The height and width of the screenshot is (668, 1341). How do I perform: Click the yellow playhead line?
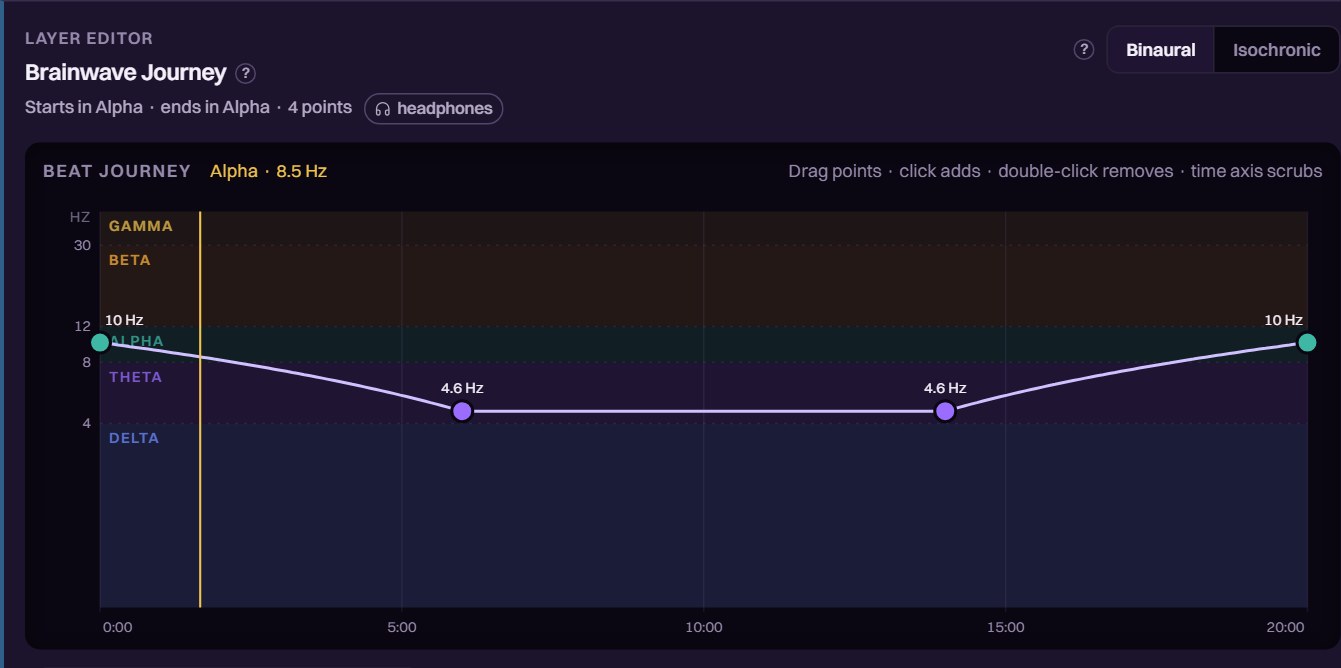coord(201,409)
